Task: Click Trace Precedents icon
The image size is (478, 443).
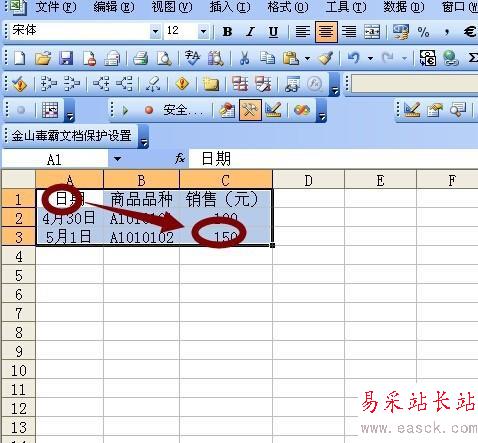Action: click(49, 84)
